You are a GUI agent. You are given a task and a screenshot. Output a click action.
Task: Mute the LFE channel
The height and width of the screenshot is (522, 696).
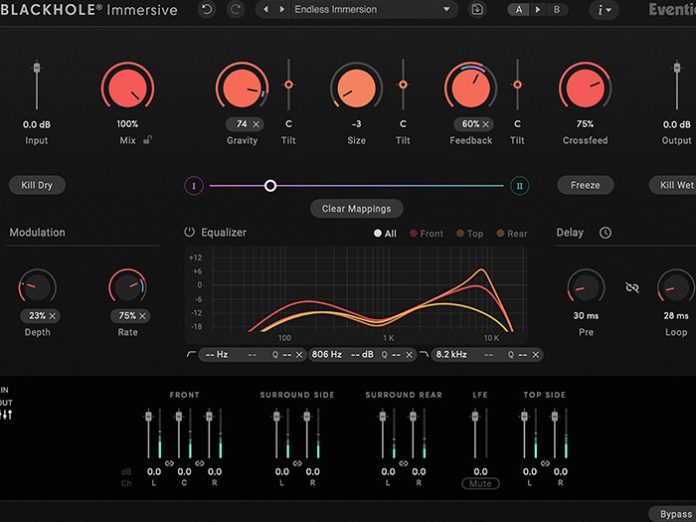480,483
